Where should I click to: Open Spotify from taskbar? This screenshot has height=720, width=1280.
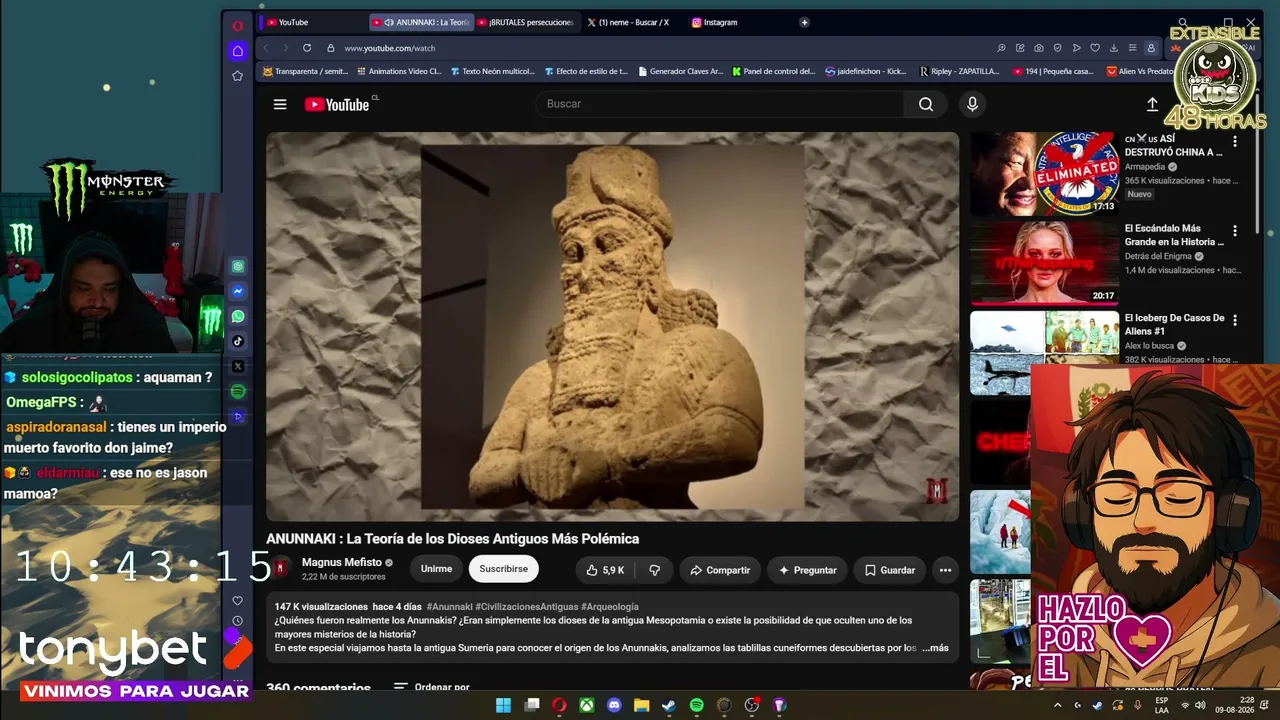point(697,705)
